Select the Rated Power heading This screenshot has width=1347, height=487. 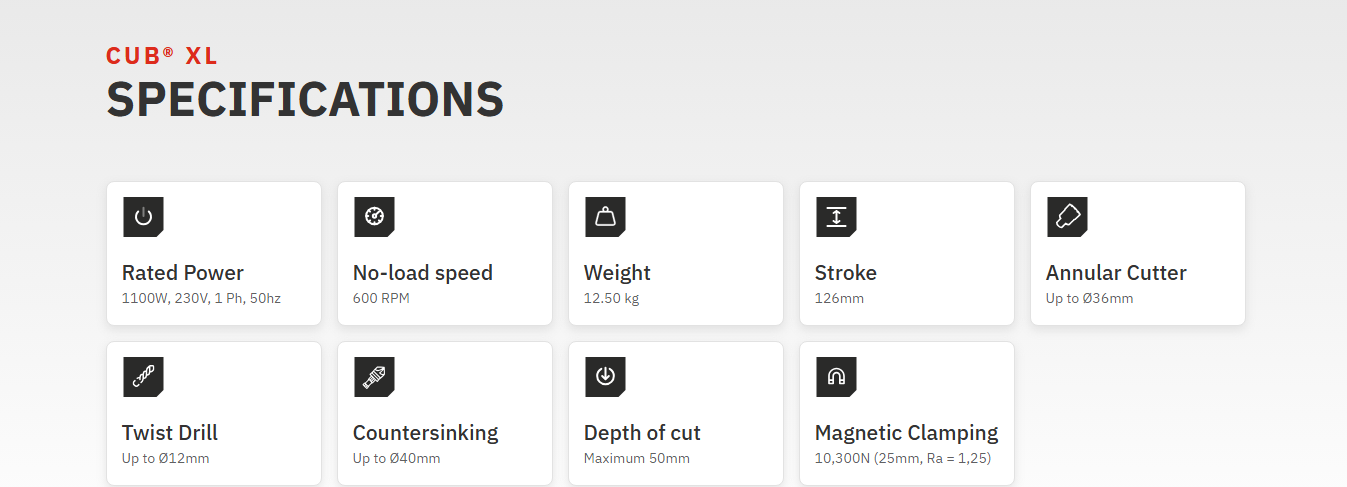point(183,273)
